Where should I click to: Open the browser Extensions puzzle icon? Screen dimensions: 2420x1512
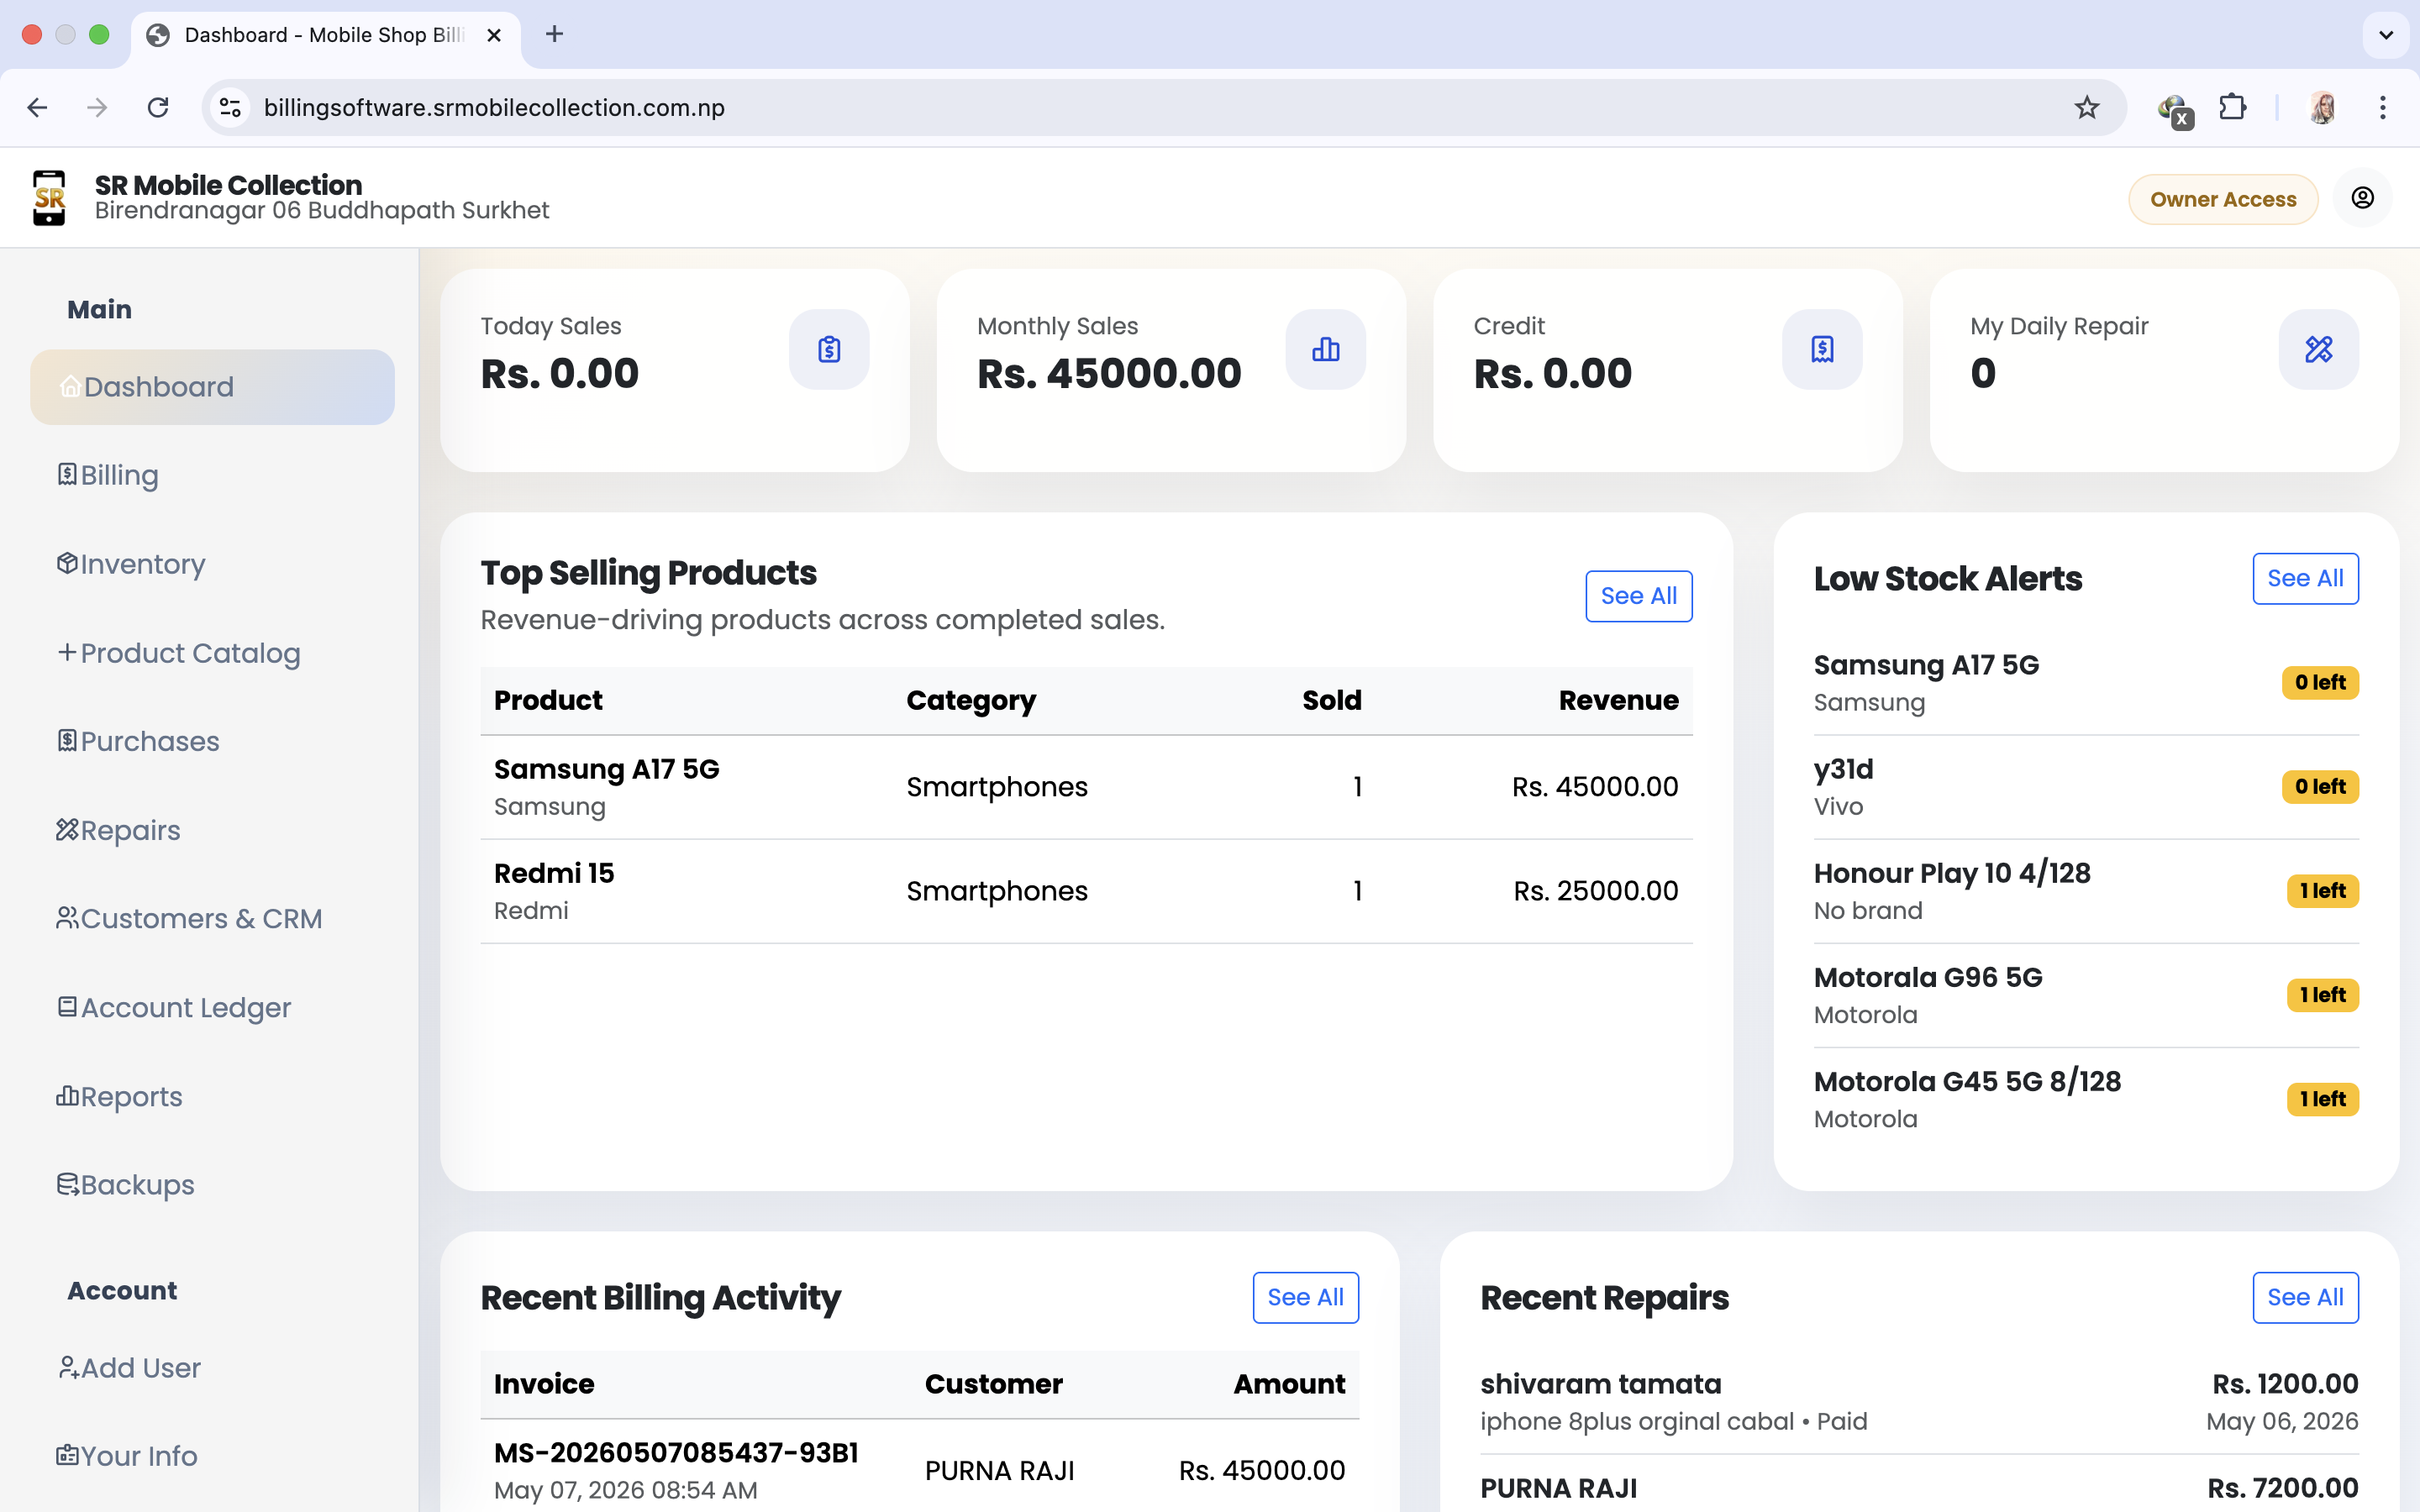point(2232,107)
